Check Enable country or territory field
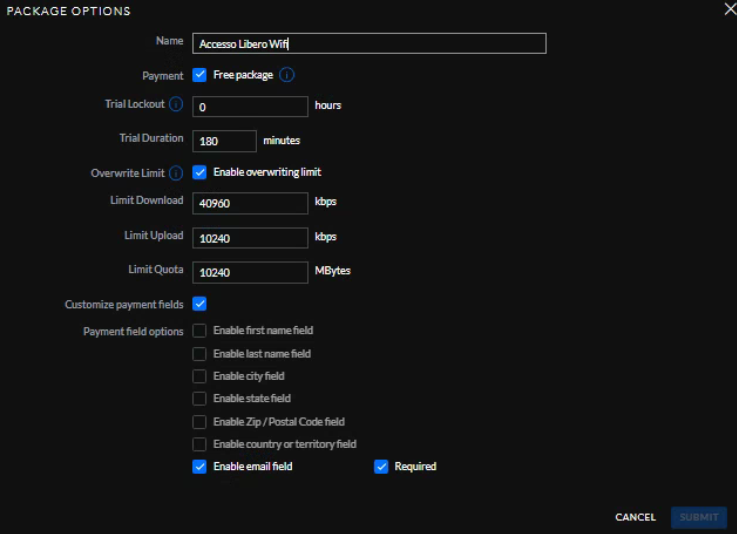 tap(199, 444)
